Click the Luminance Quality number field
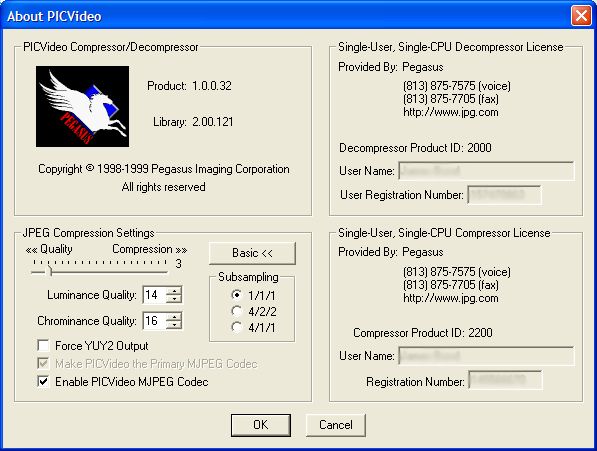597x451 pixels. 155,295
